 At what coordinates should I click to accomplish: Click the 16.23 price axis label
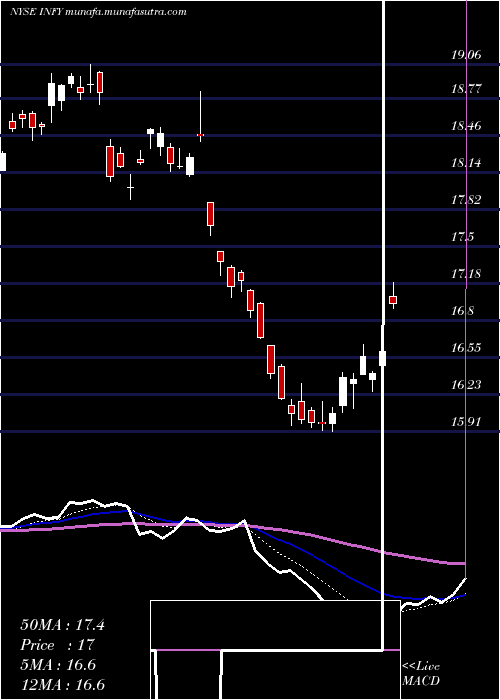466,384
